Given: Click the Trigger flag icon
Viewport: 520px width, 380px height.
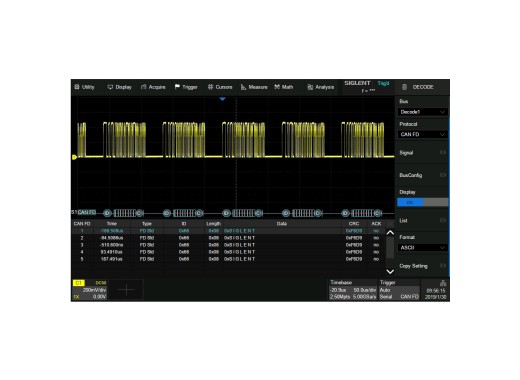Looking at the screenshot, I should tap(177, 87).
